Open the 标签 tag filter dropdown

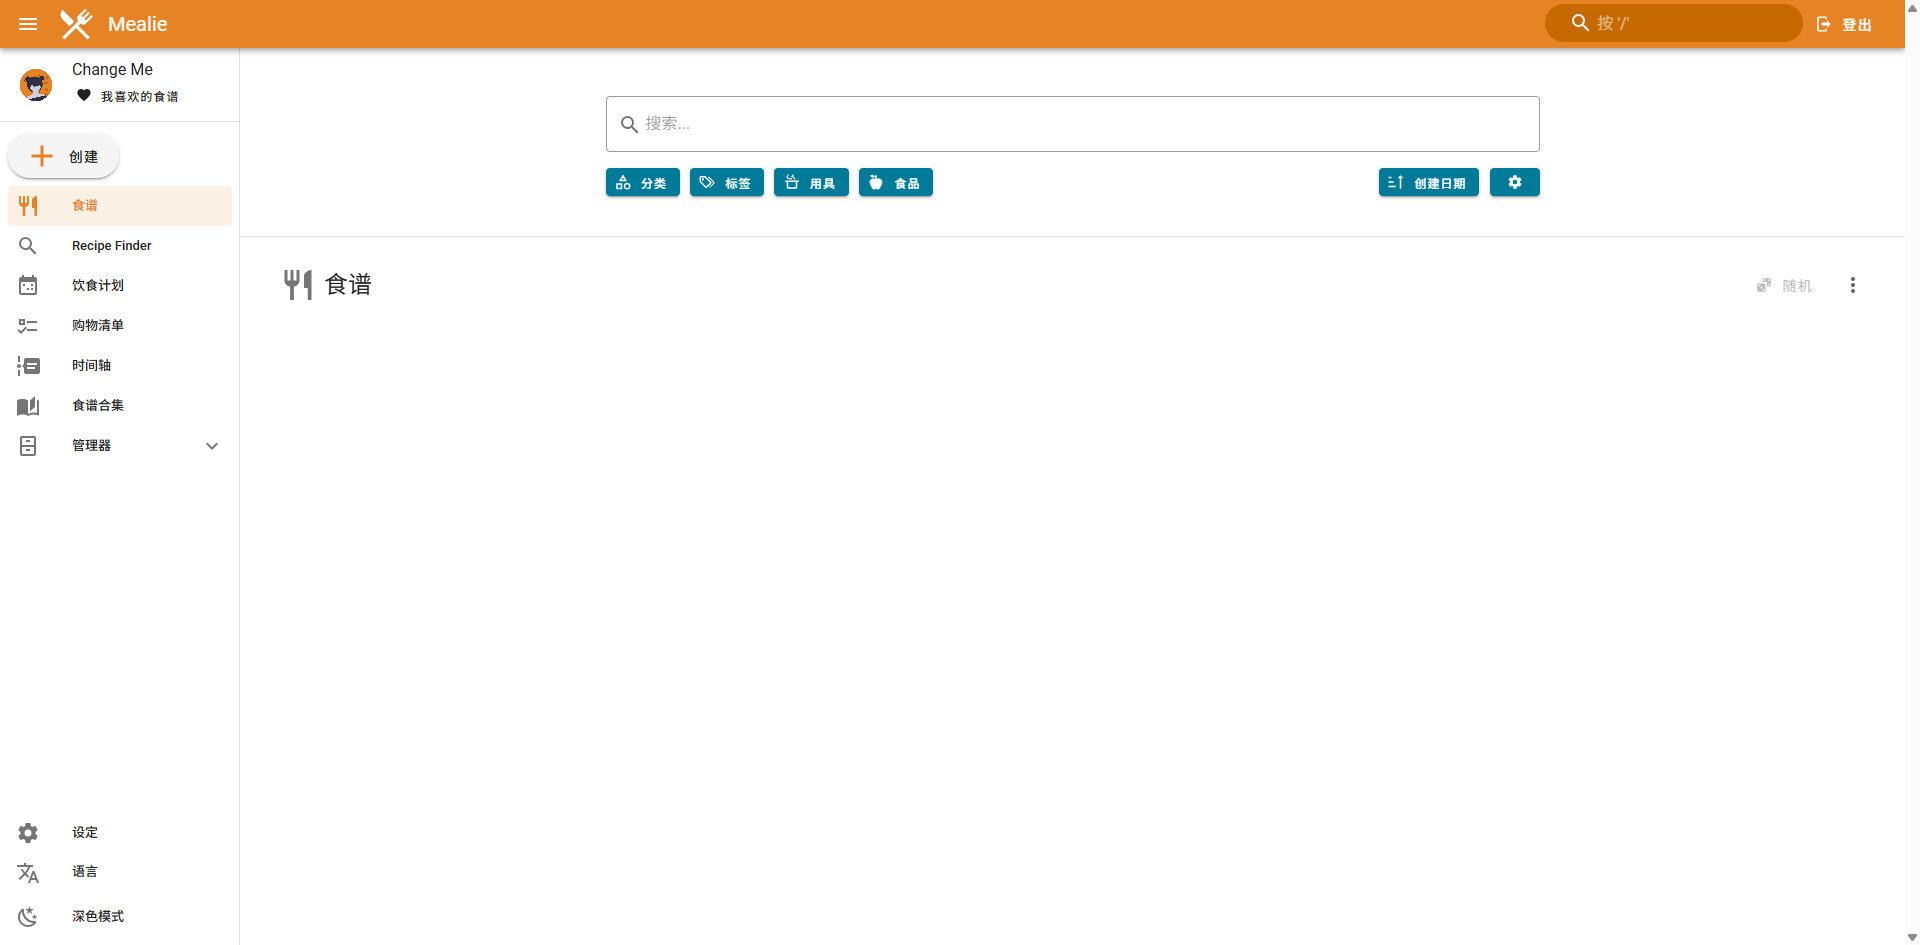[726, 183]
